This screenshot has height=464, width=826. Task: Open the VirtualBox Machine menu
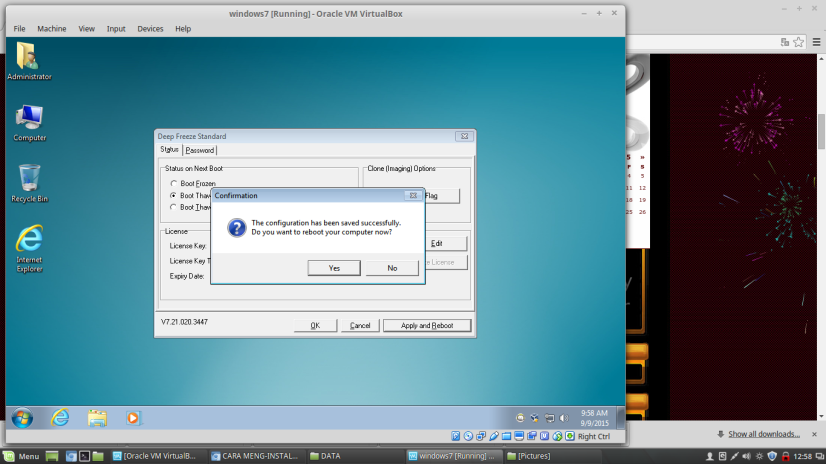pos(52,28)
